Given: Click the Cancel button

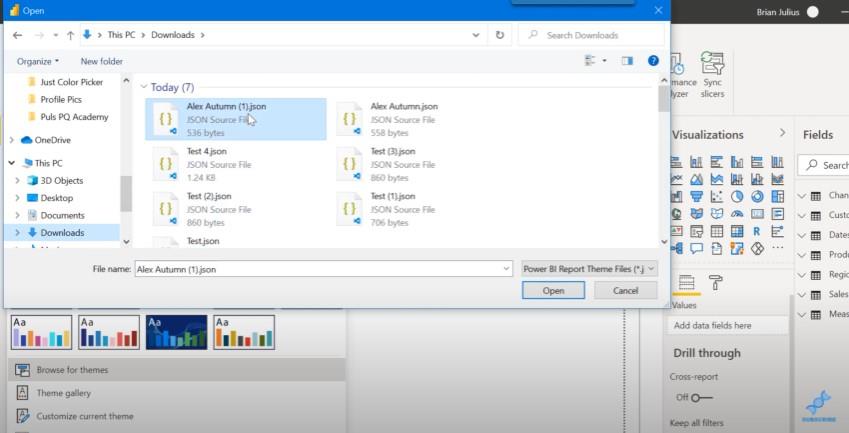Looking at the screenshot, I should [x=625, y=291].
